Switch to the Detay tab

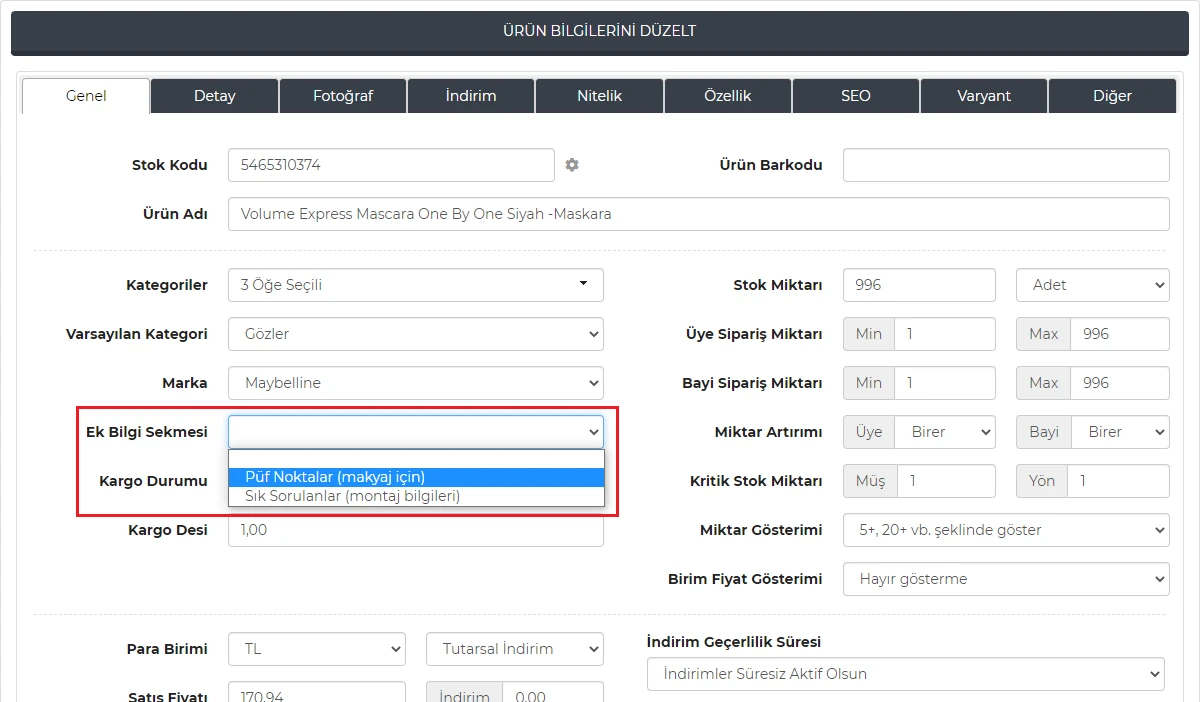[x=214, y=96]
